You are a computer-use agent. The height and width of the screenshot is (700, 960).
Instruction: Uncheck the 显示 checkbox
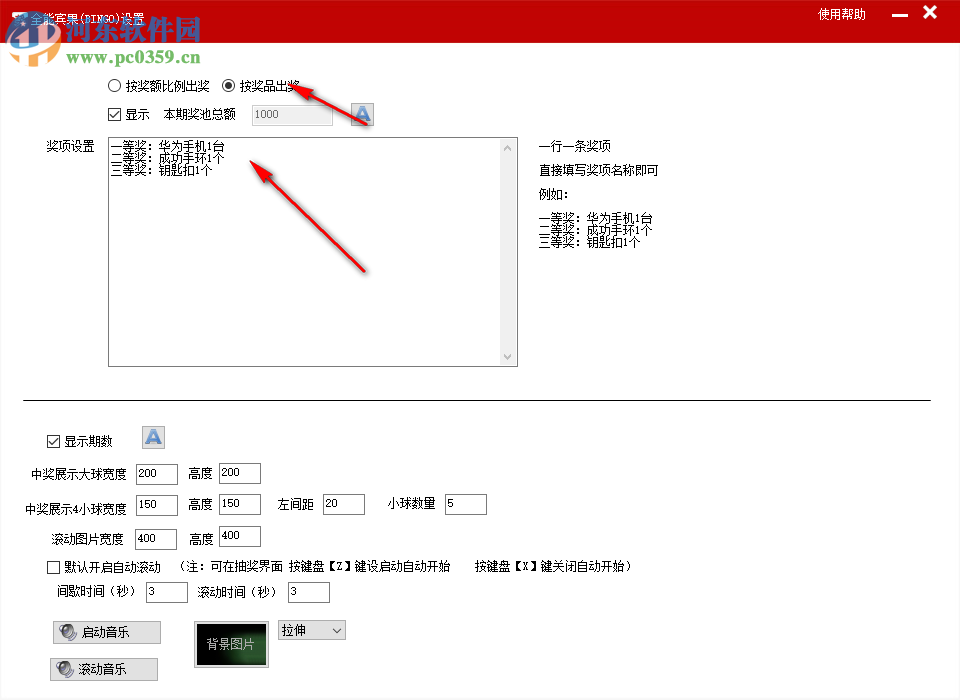pos(114,114)
